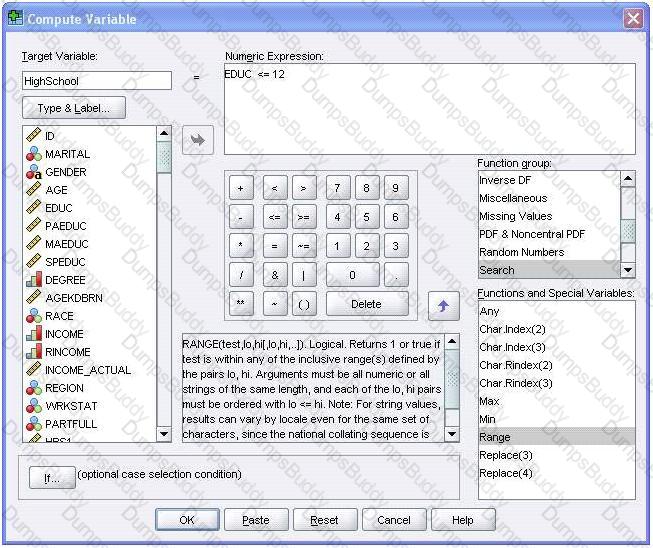Image resolution: width=653 pixels, height=548 pixels.
Task: Click the number 0 key
Action: (x=352, y=275)
